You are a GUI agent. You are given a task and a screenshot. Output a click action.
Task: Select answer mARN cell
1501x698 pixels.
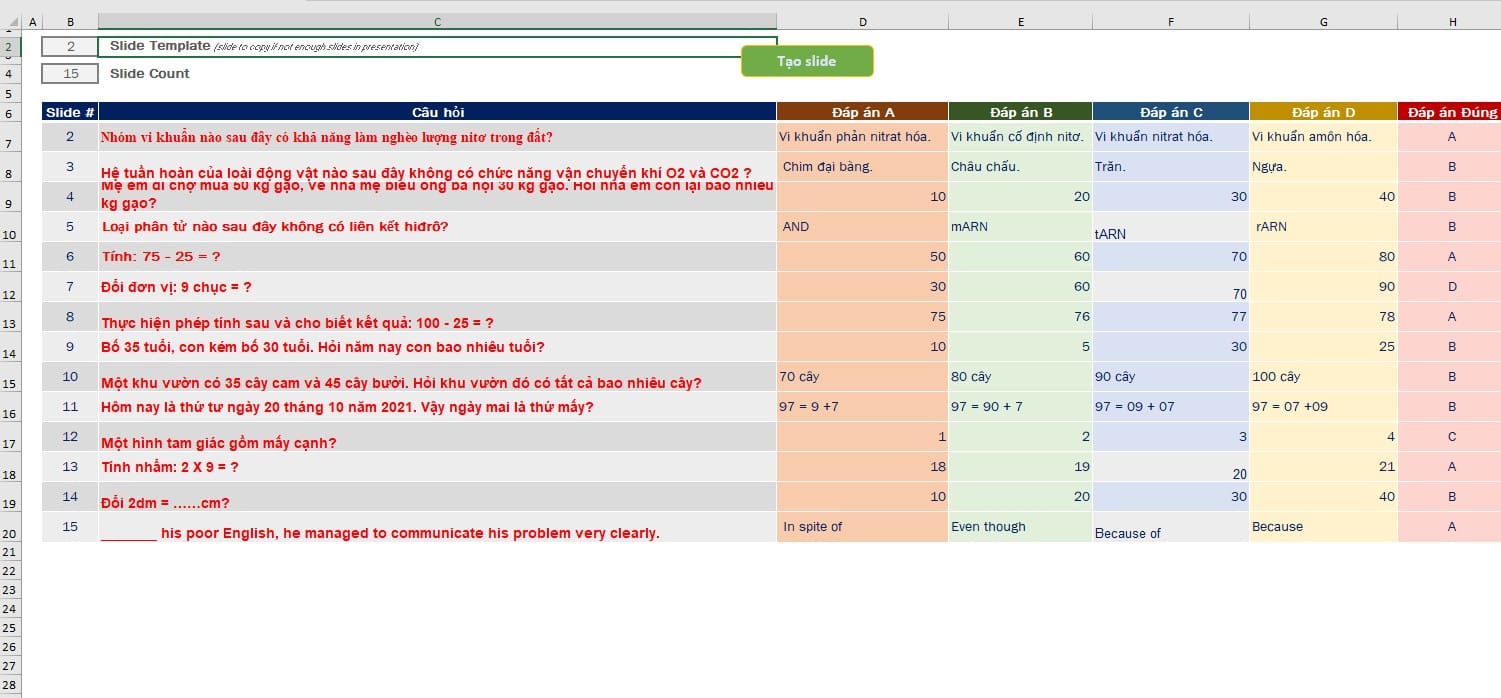click(1020, 227)
